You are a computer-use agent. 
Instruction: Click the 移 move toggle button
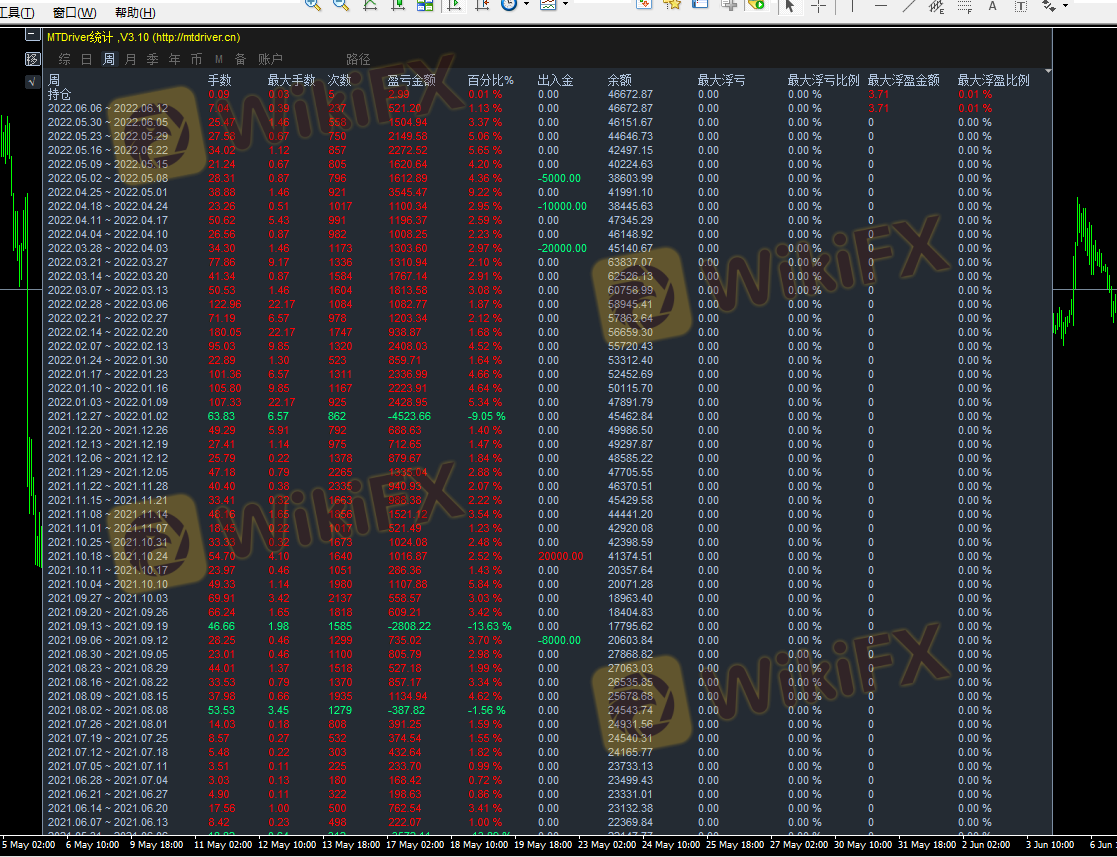point(32,59)
